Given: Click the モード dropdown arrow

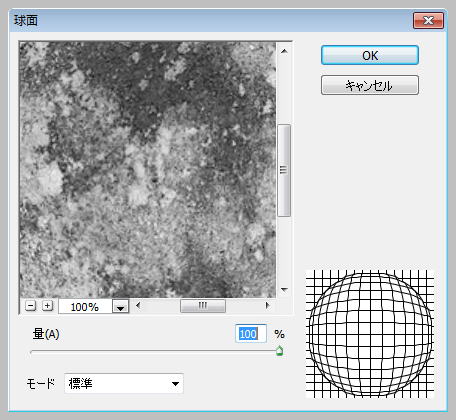Looking at the screenshot, I should click(175, 384).
